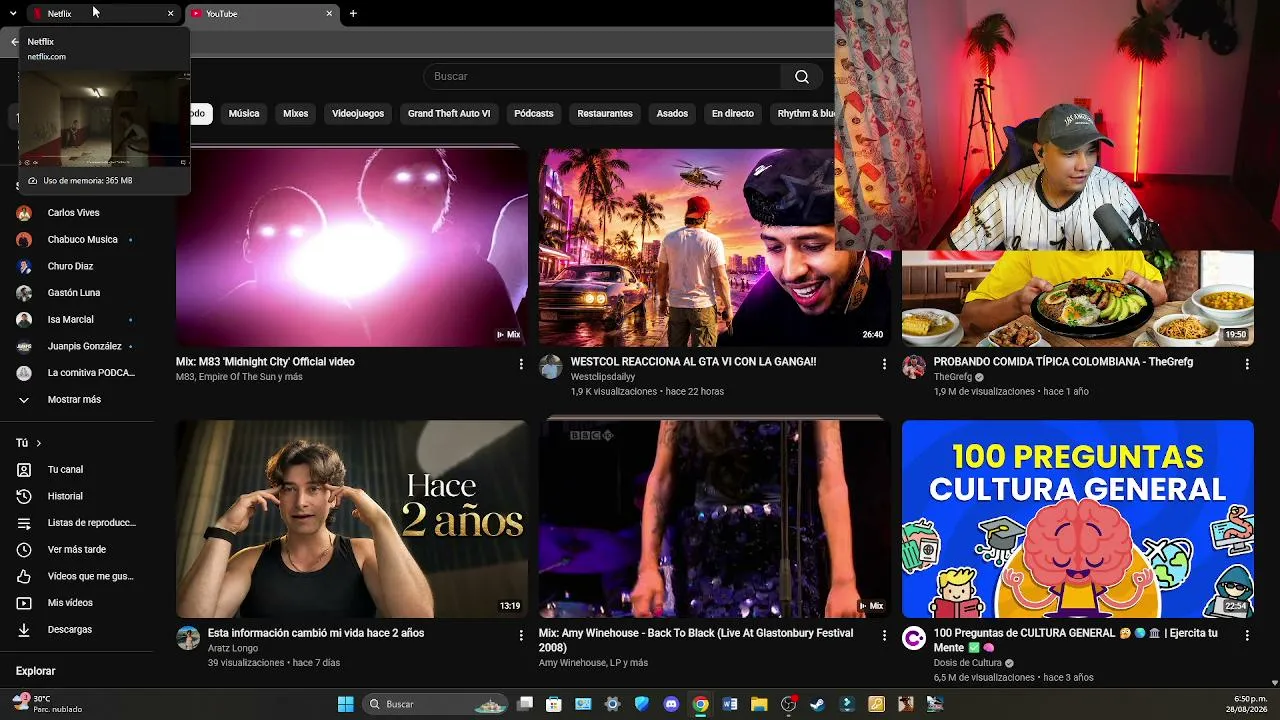Open Word from the taskbar
Screen dimensions: 1280x720
coord(730,704)
